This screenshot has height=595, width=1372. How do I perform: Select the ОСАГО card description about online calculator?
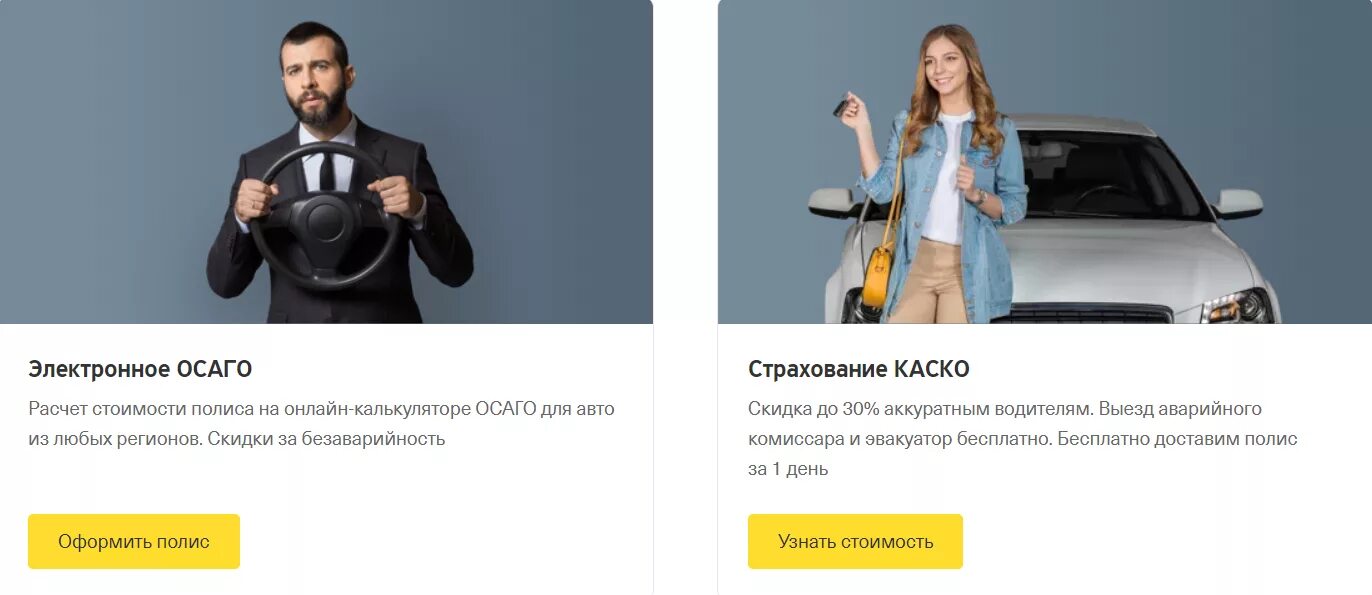321,424
